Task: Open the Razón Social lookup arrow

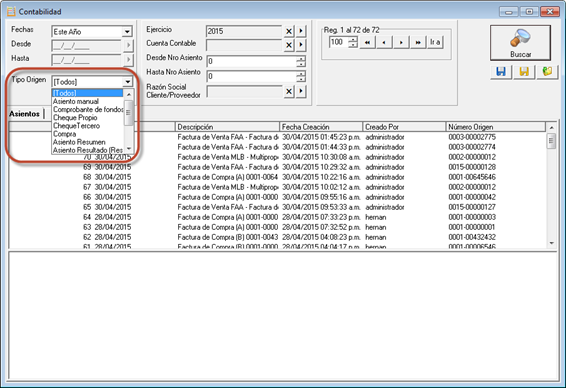Action: [301, 92]
